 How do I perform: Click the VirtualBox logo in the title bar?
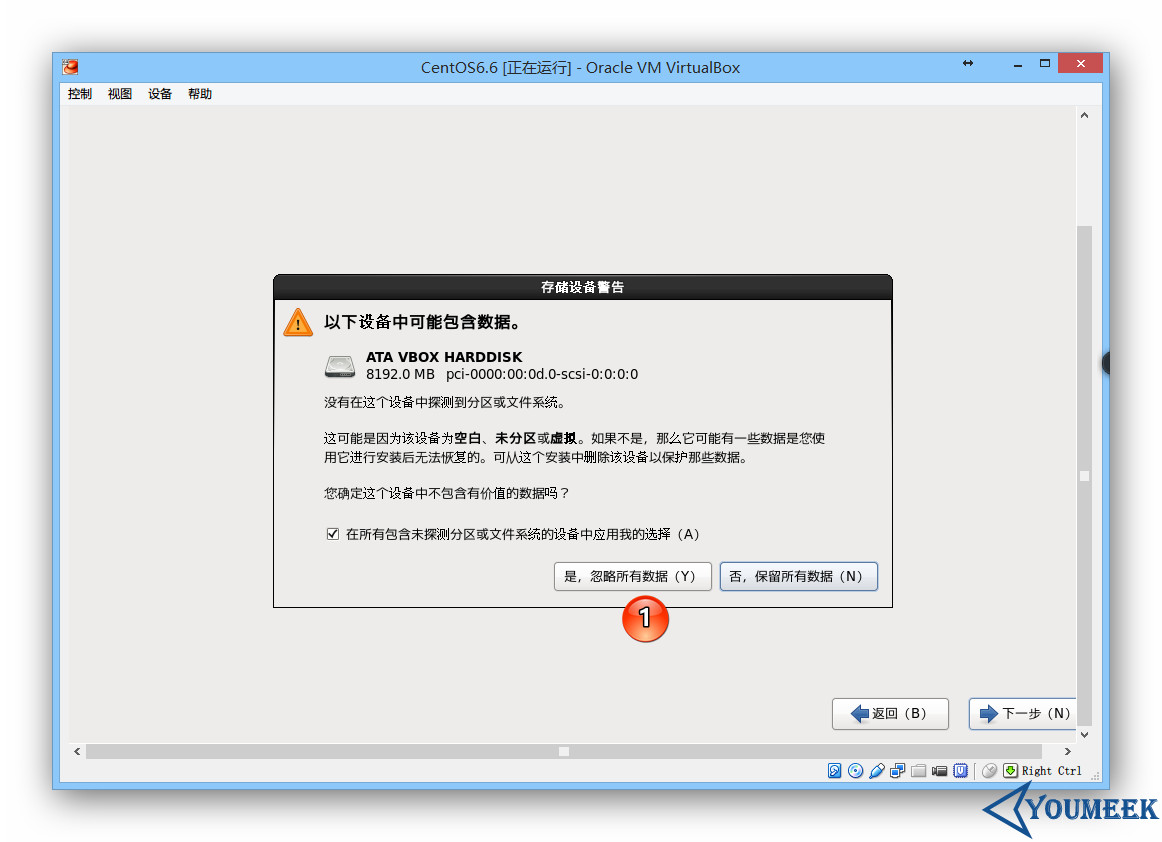point(68,67)
